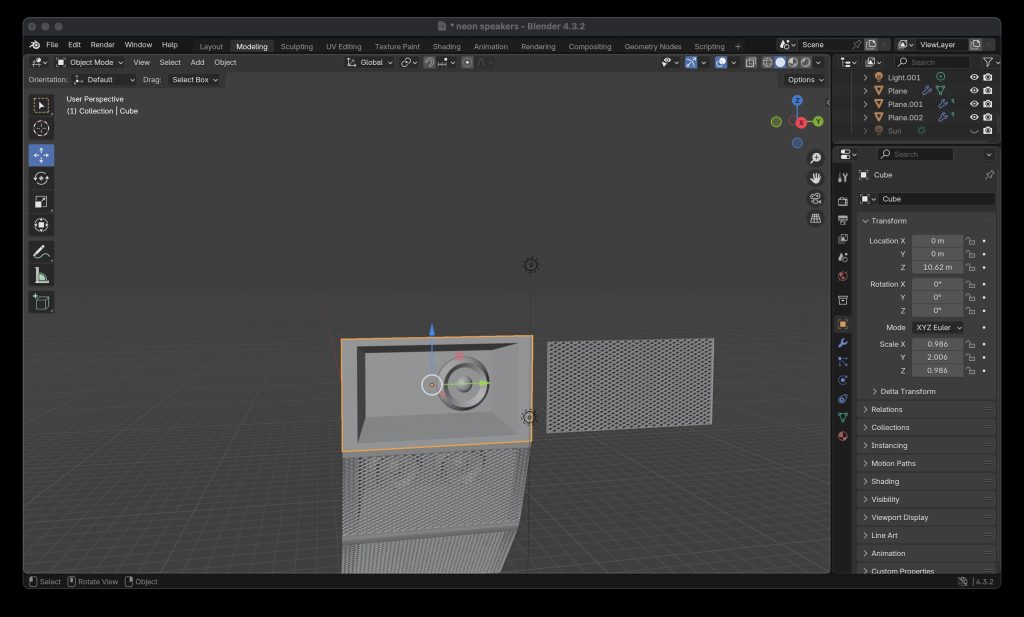Select the Rotate tool in the left toolbar
Screen dimensions: 1024x617
[41, 178]
